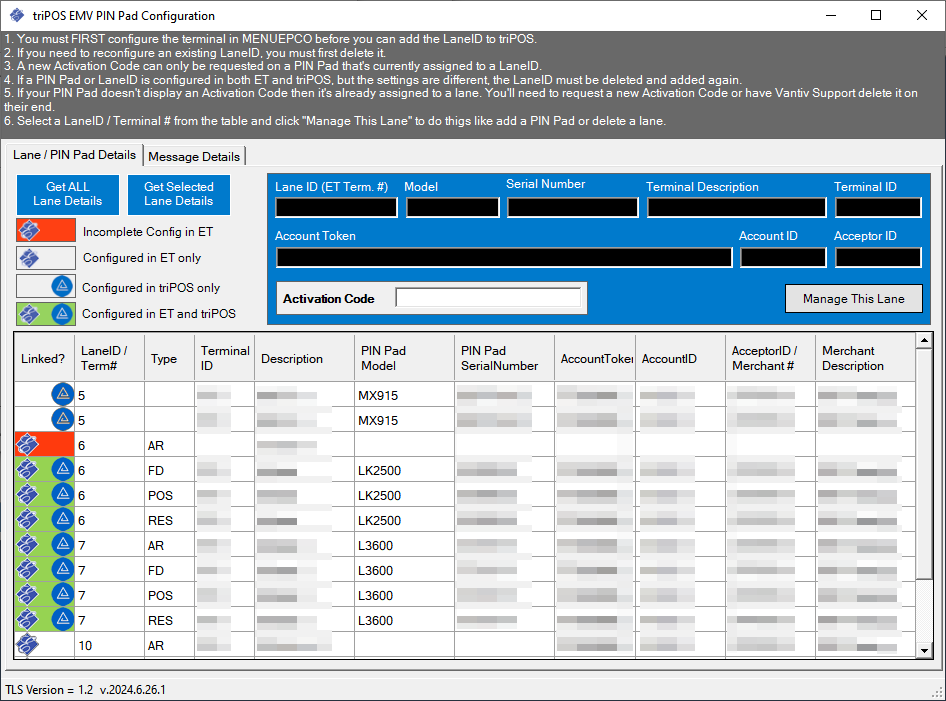Click the ET icon in the lane 7 RES row
The height and width of the screenshot is (701, 946).
click(27, 620)
